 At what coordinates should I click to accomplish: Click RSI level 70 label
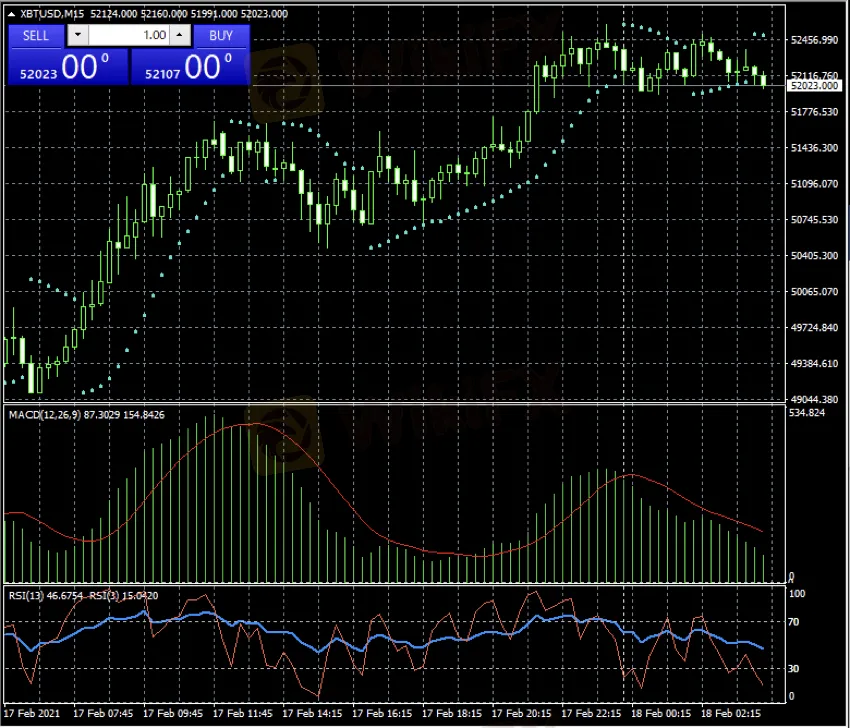[794, 622]
